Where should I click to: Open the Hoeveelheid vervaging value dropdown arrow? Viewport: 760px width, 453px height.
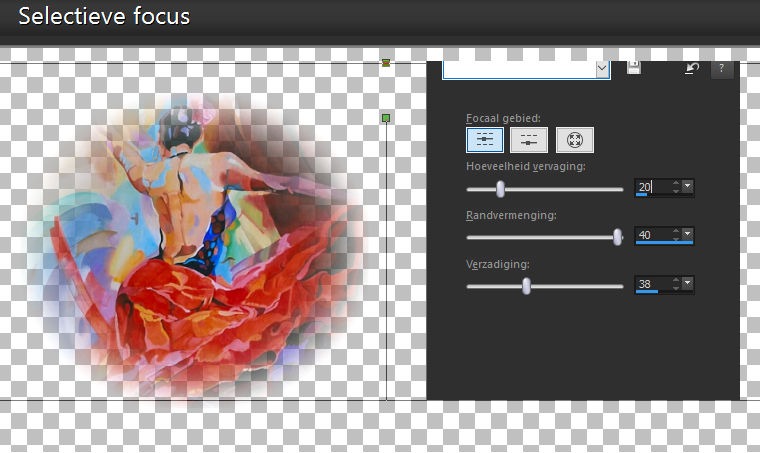[x=687, y=186]
